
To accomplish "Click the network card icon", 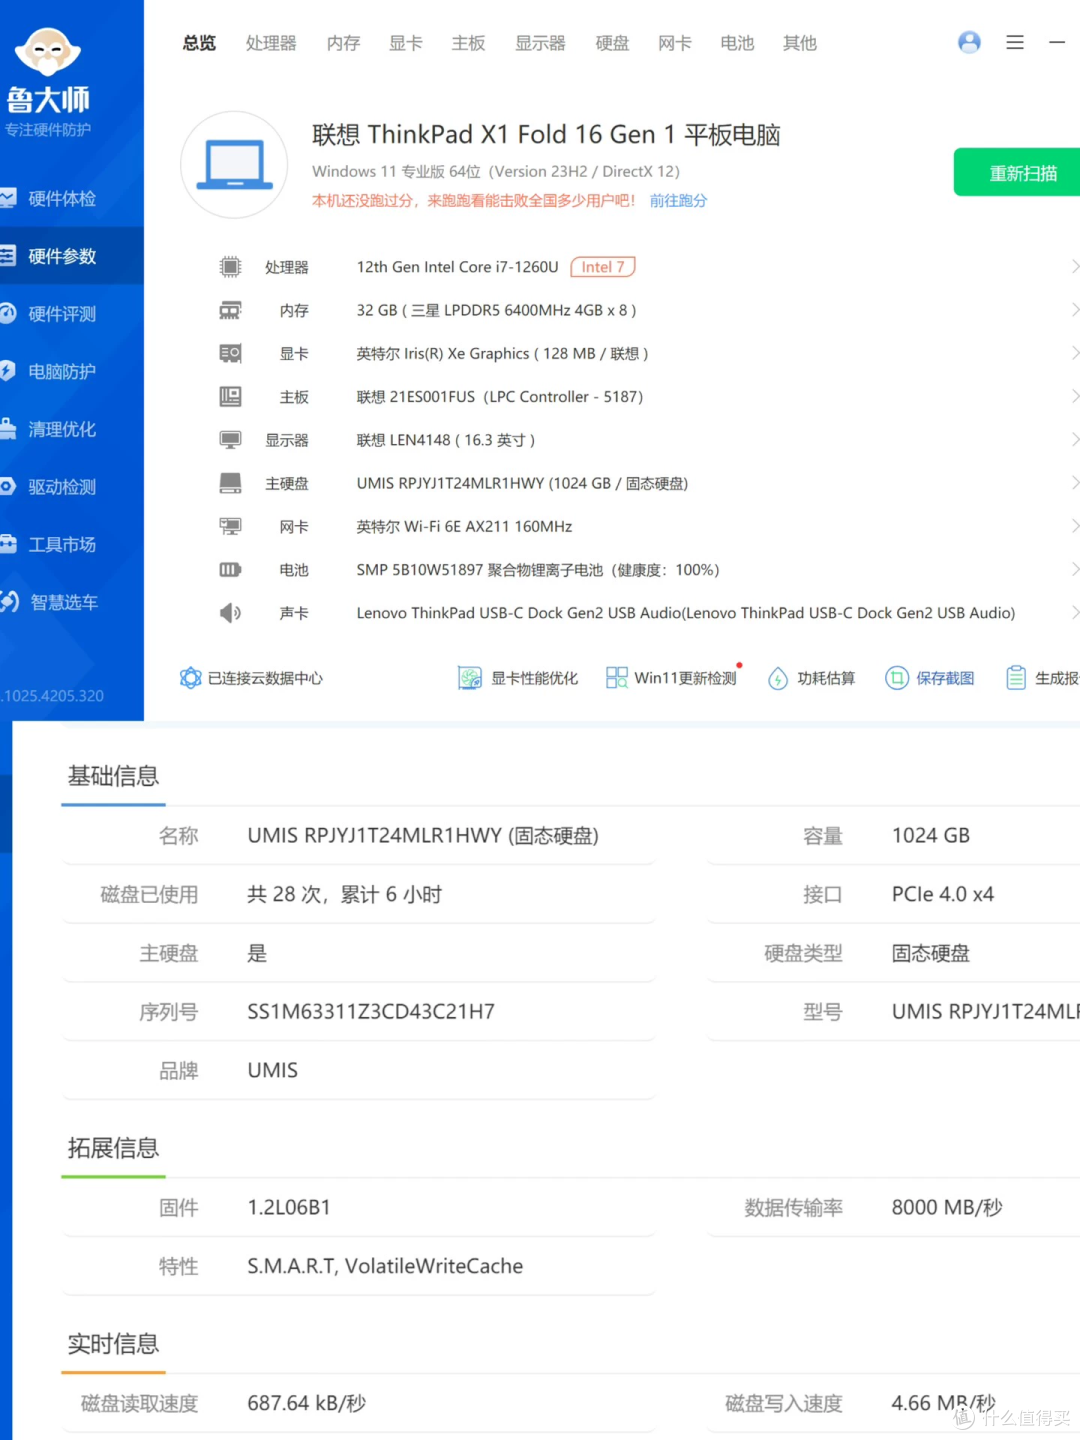I will tap(231, 527).
